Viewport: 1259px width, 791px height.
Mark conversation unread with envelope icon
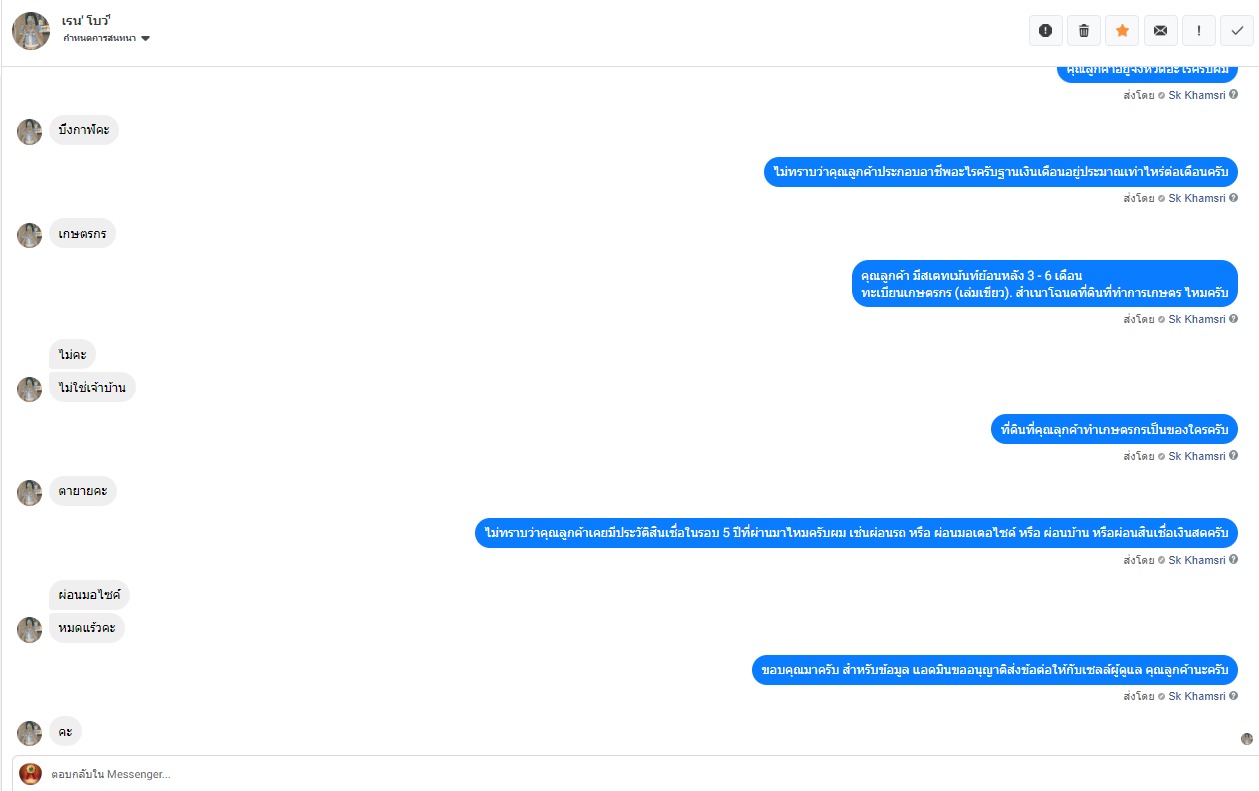click(1160, 31)
